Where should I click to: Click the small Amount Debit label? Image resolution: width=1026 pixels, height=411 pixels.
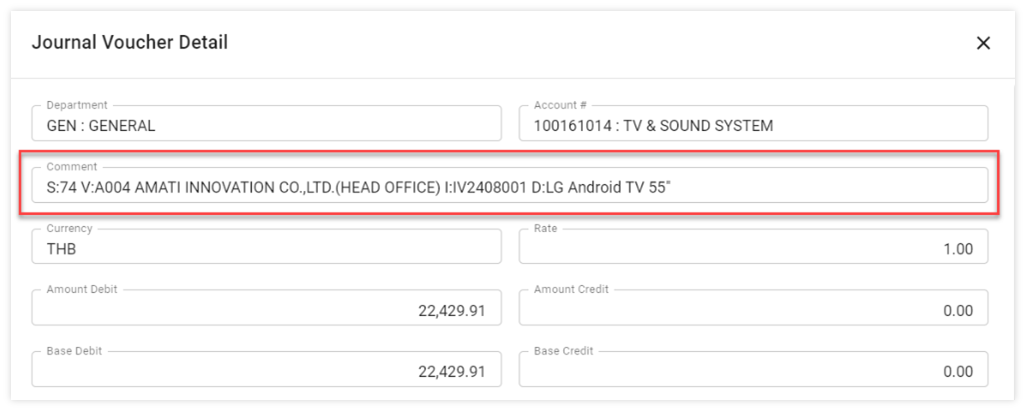click(x=82, y=290)
